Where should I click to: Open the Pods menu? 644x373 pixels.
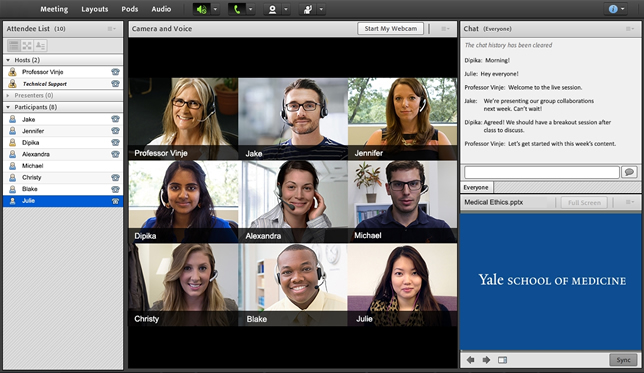130,9
